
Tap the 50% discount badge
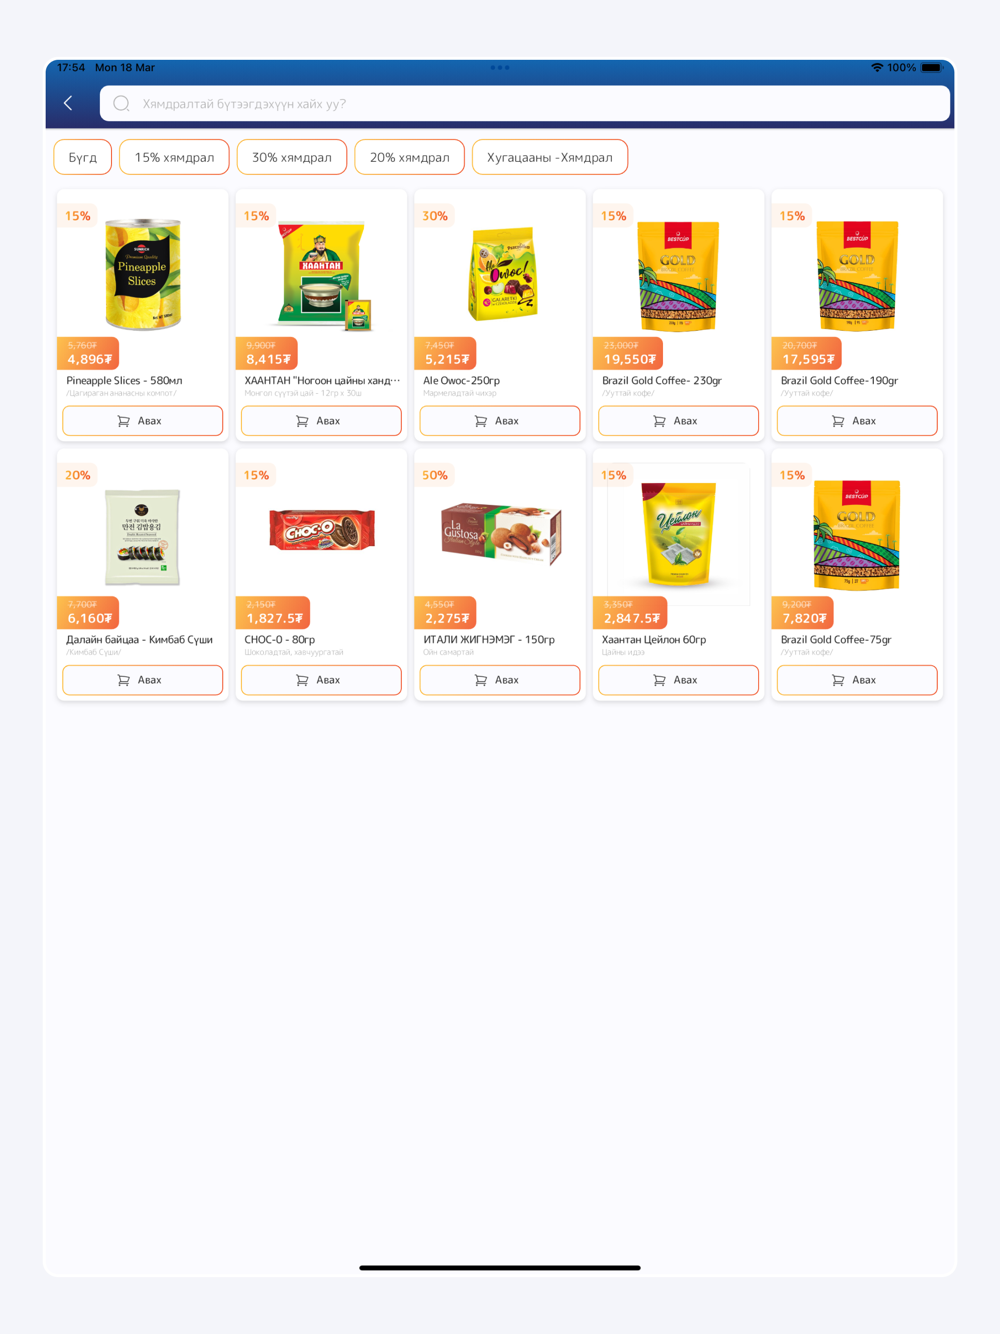[435, 475]
